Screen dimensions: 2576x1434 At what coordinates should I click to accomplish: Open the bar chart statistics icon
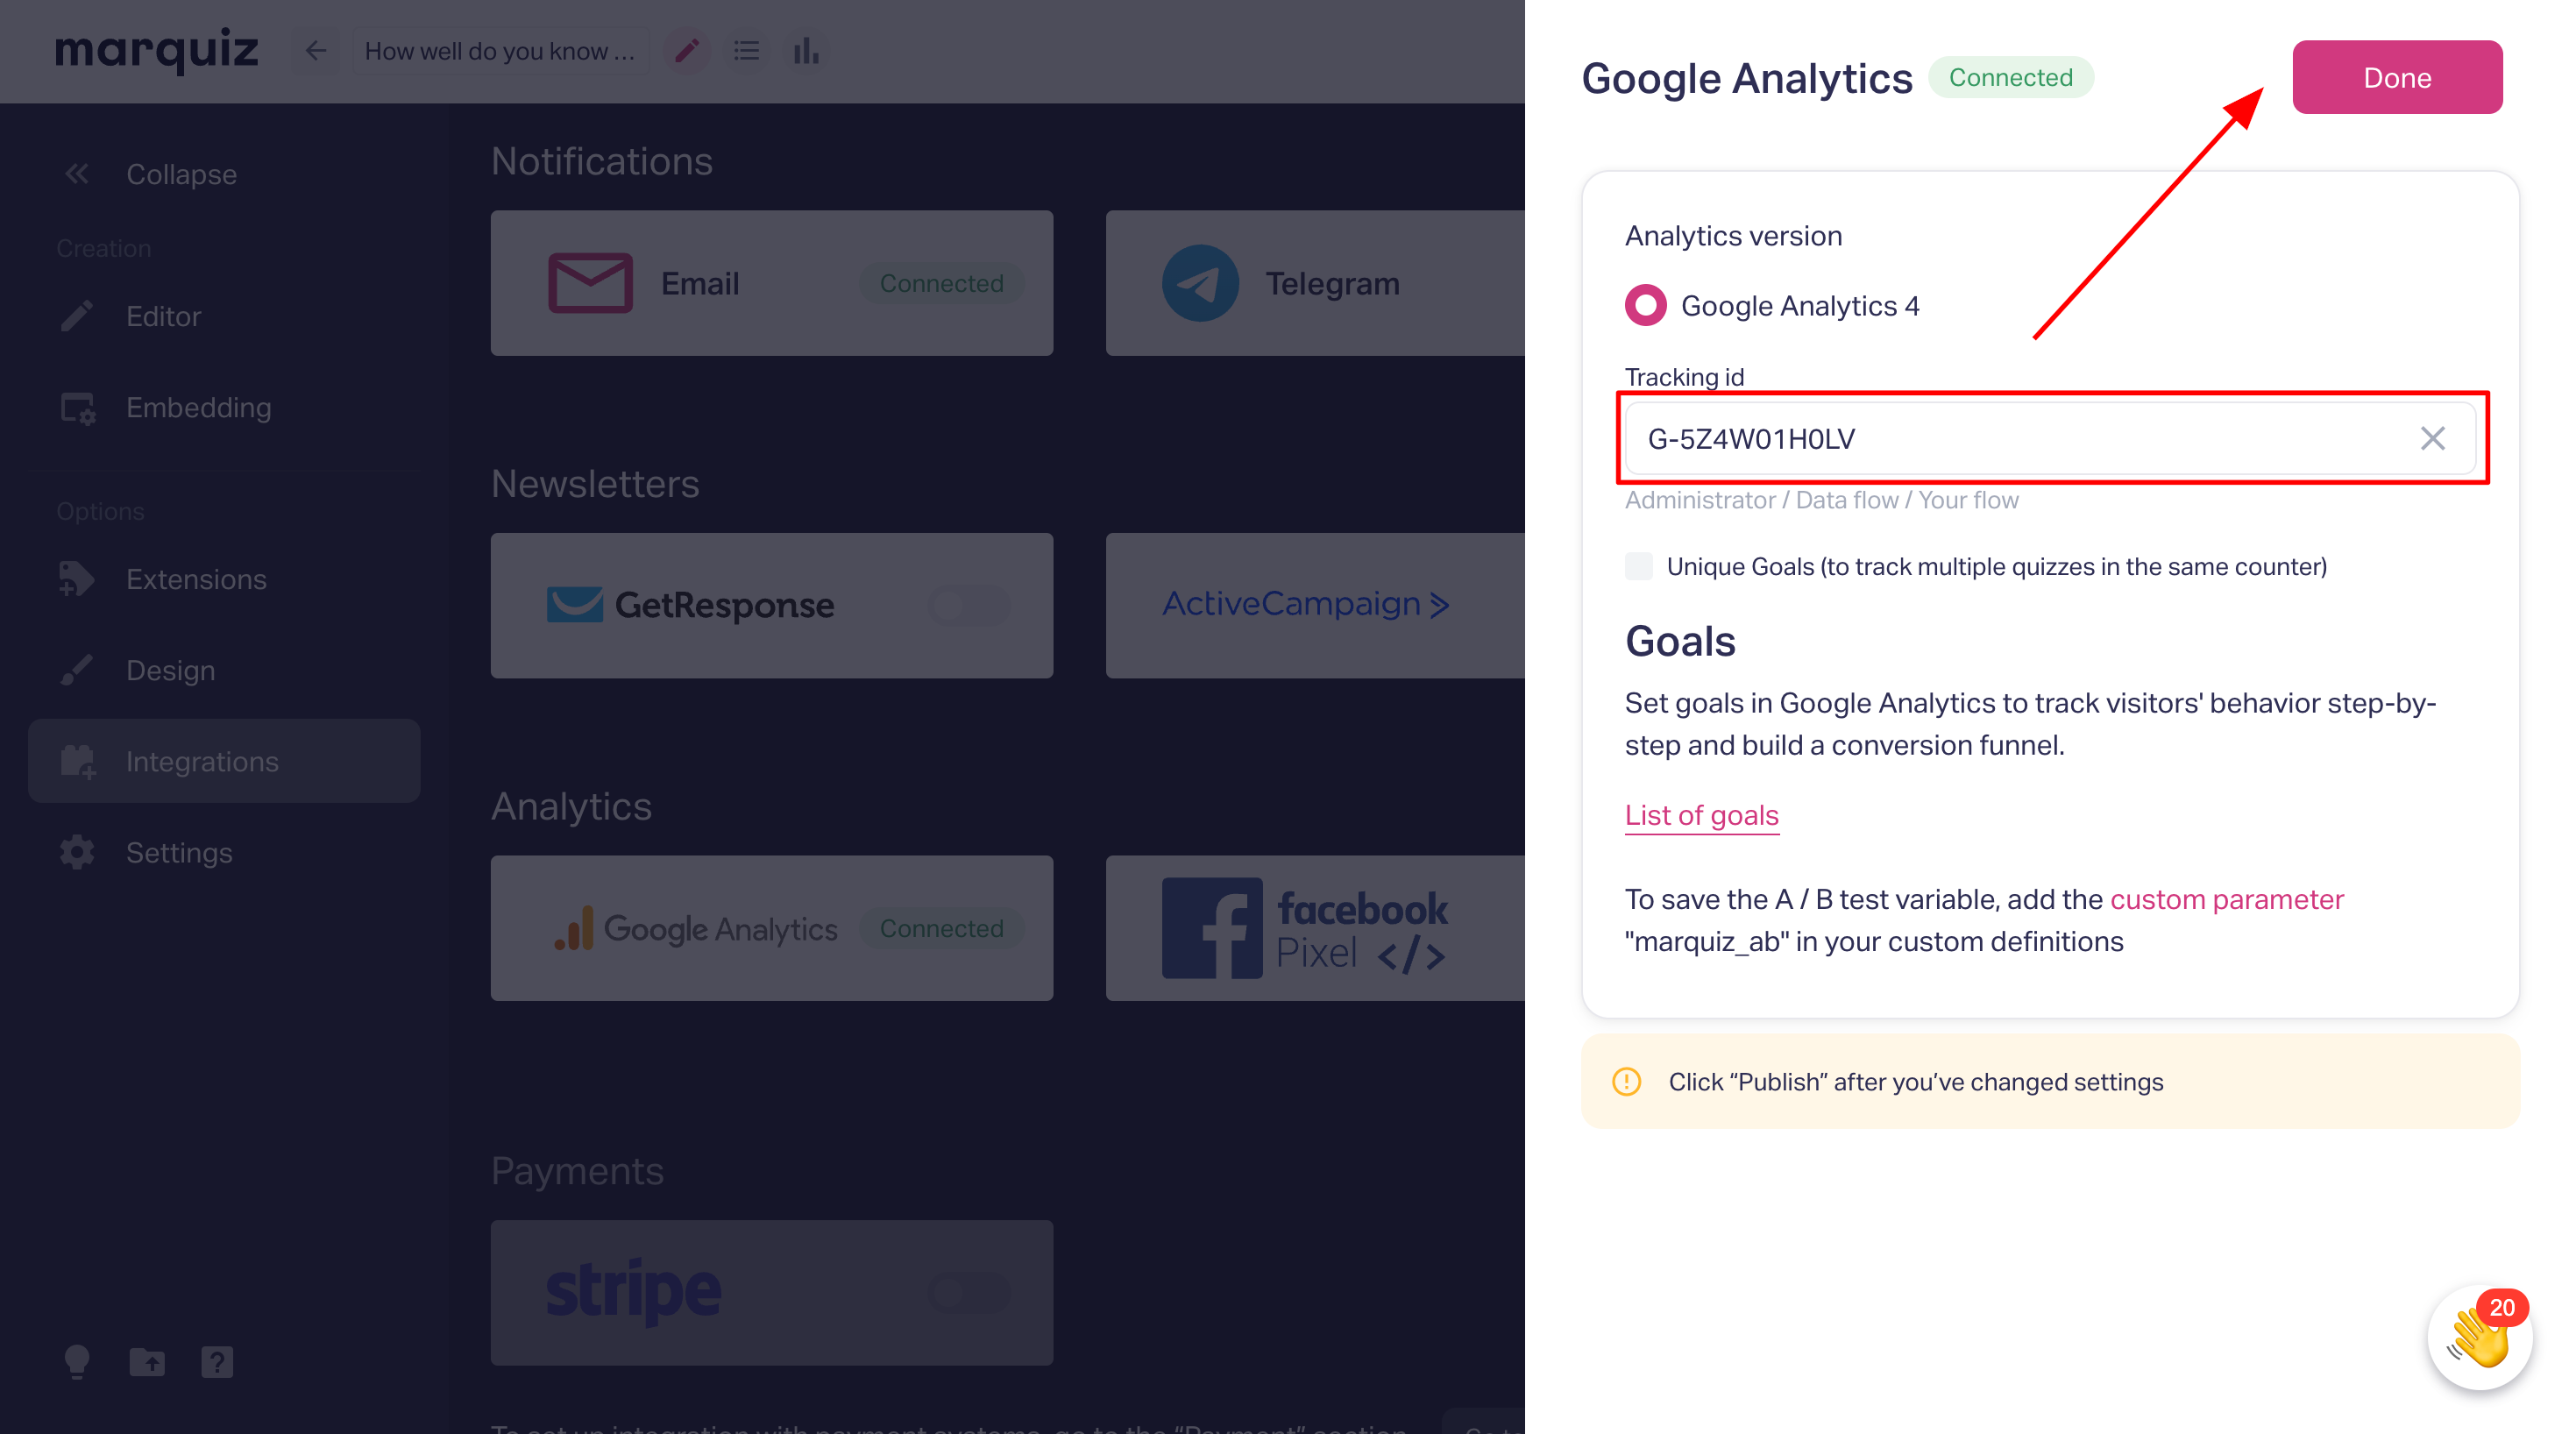pyautogui.click(x=806, y=51)
